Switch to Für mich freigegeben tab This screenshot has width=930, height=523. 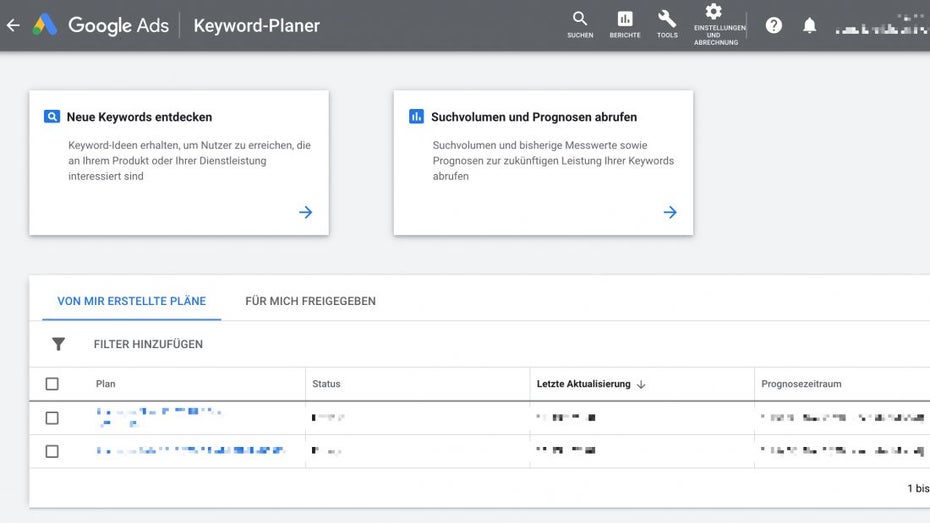310,301
